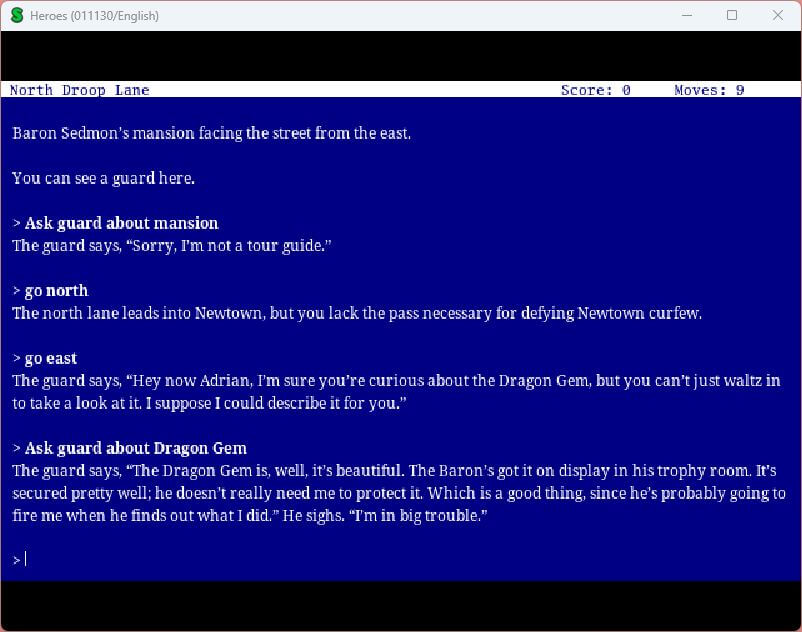802x632 pixels.
Task: Minimize the Heroes window
Action: [x=687, y=15]
